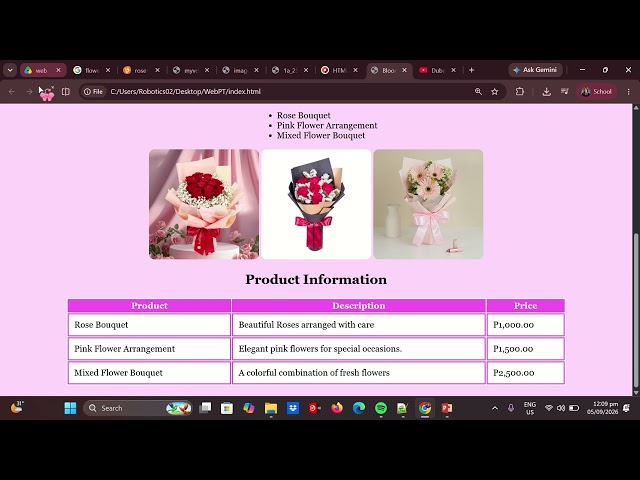The image size is (640, 480).
Task: Switch to the "HTM" browser tab
Action: point(339,70)
